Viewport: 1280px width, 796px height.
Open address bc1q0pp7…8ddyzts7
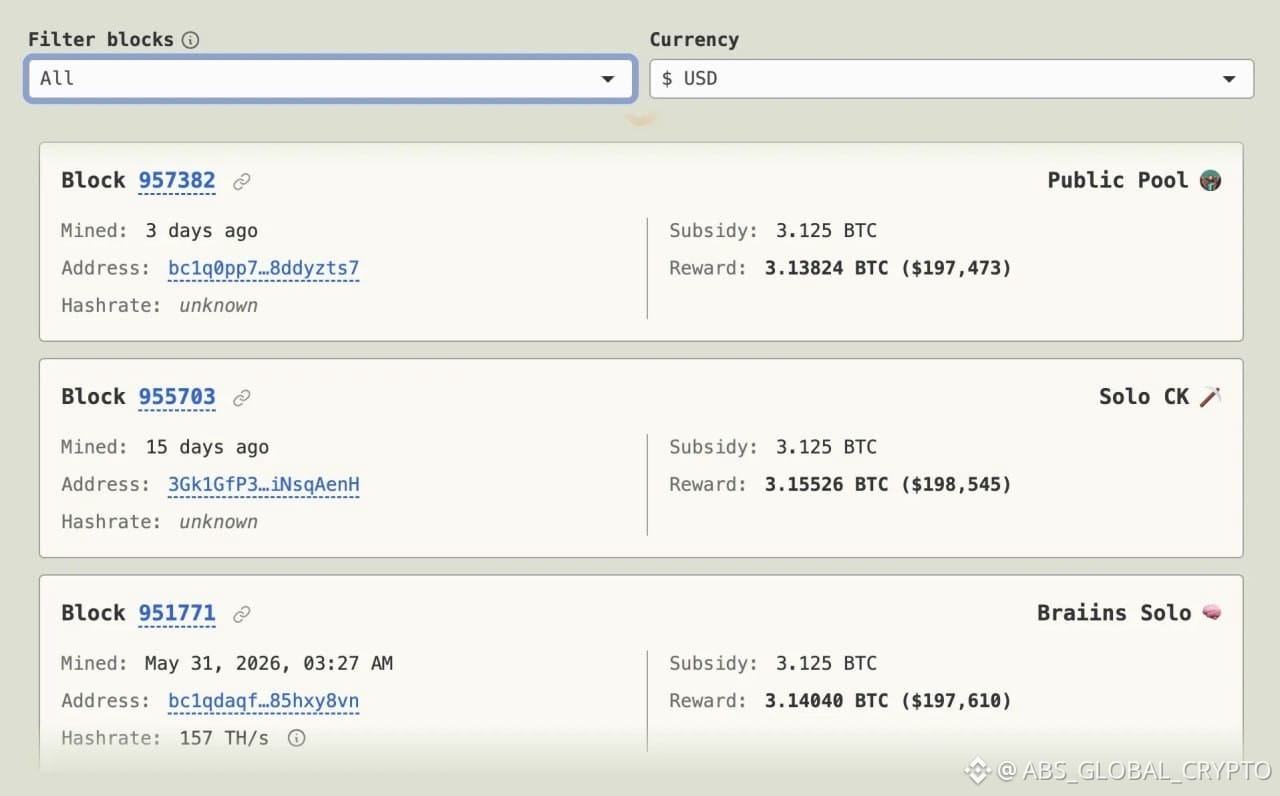(264, 268)
